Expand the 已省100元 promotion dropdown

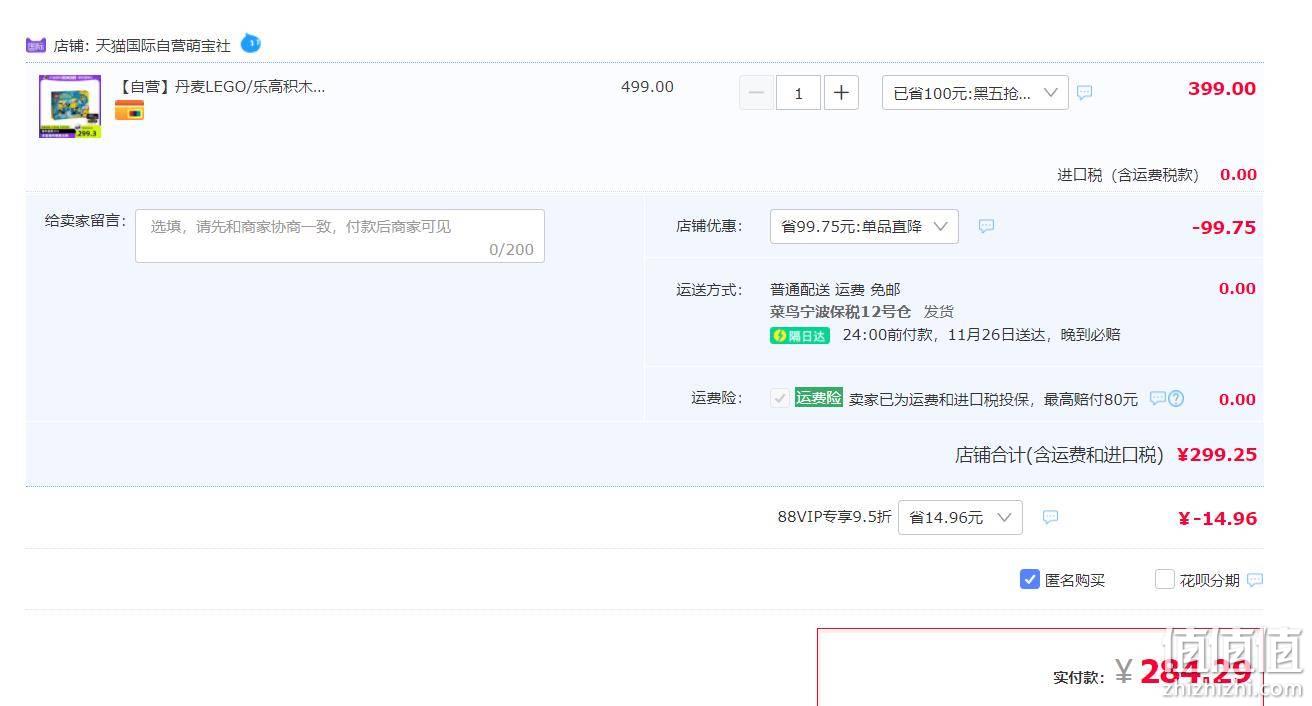coord(975,93)
